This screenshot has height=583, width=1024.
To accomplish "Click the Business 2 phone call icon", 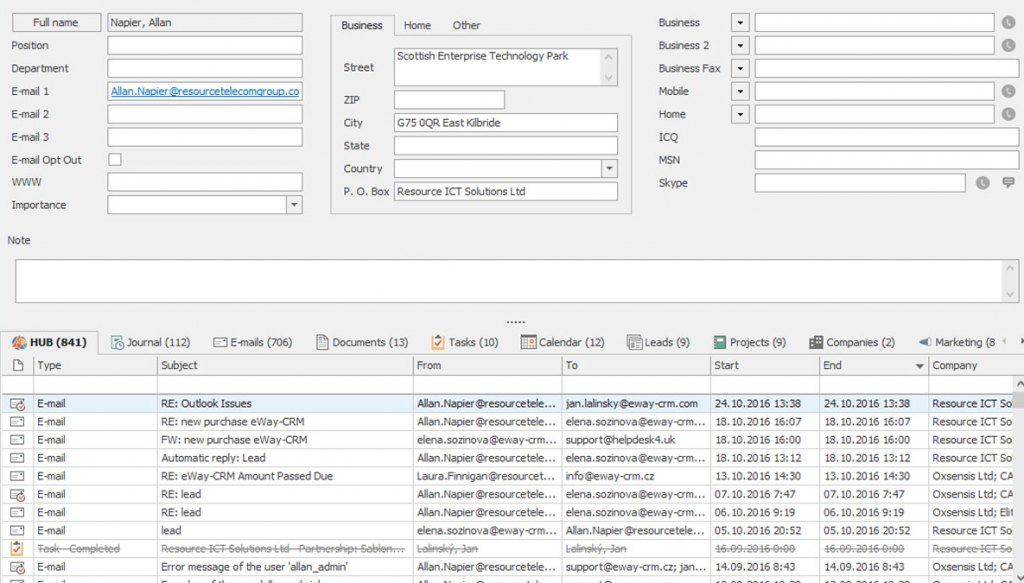I will coord(1008,46).
